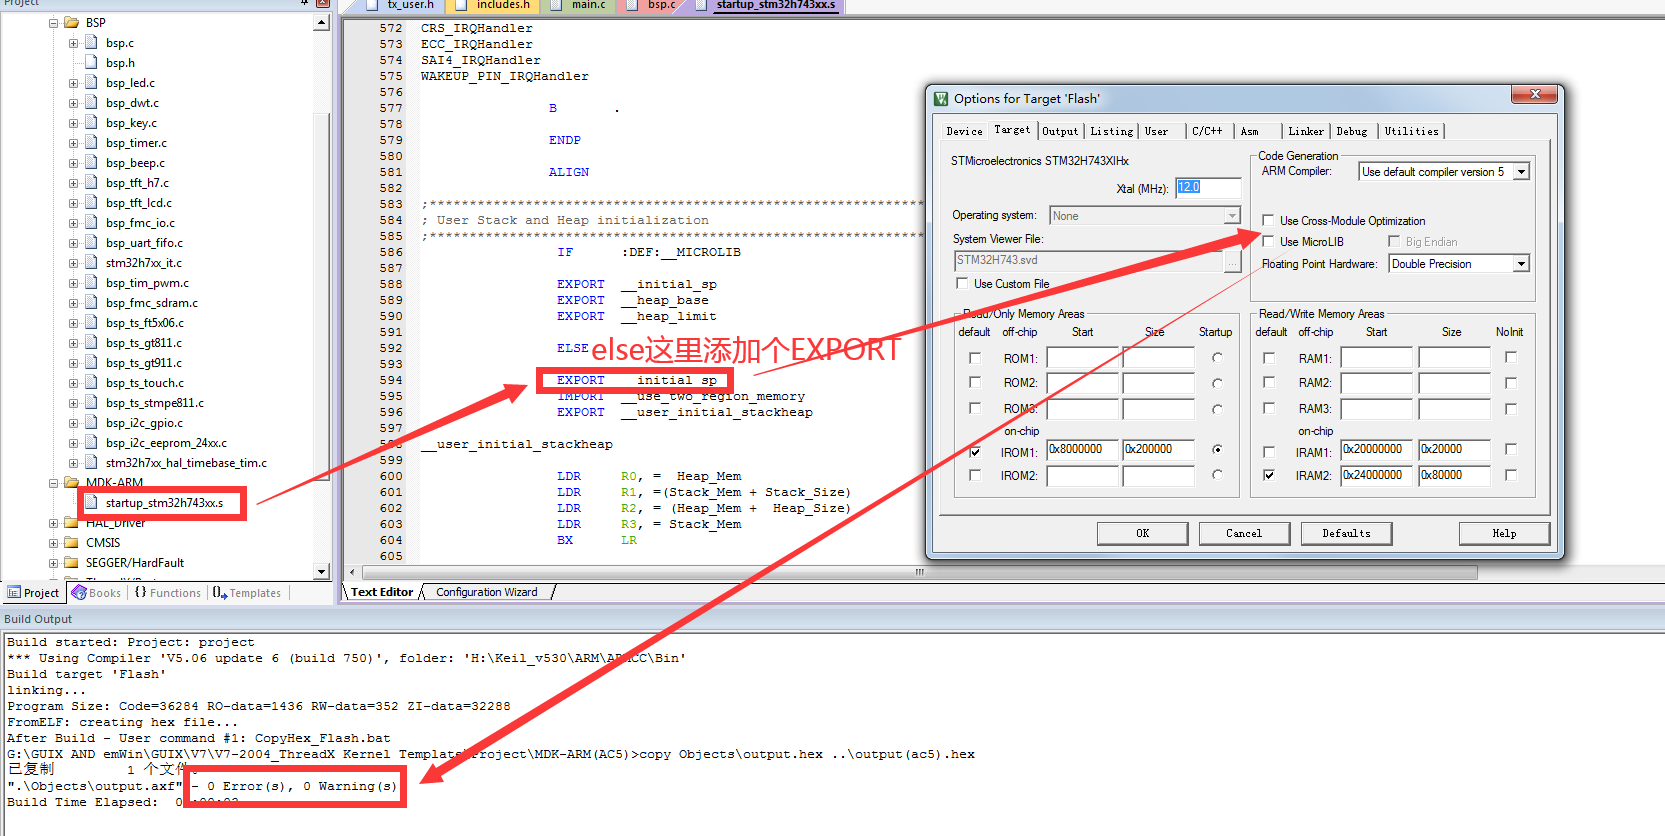Click the bsp_key.c file icon
This screenshot has width=1665, height=836.
(91, 123)
